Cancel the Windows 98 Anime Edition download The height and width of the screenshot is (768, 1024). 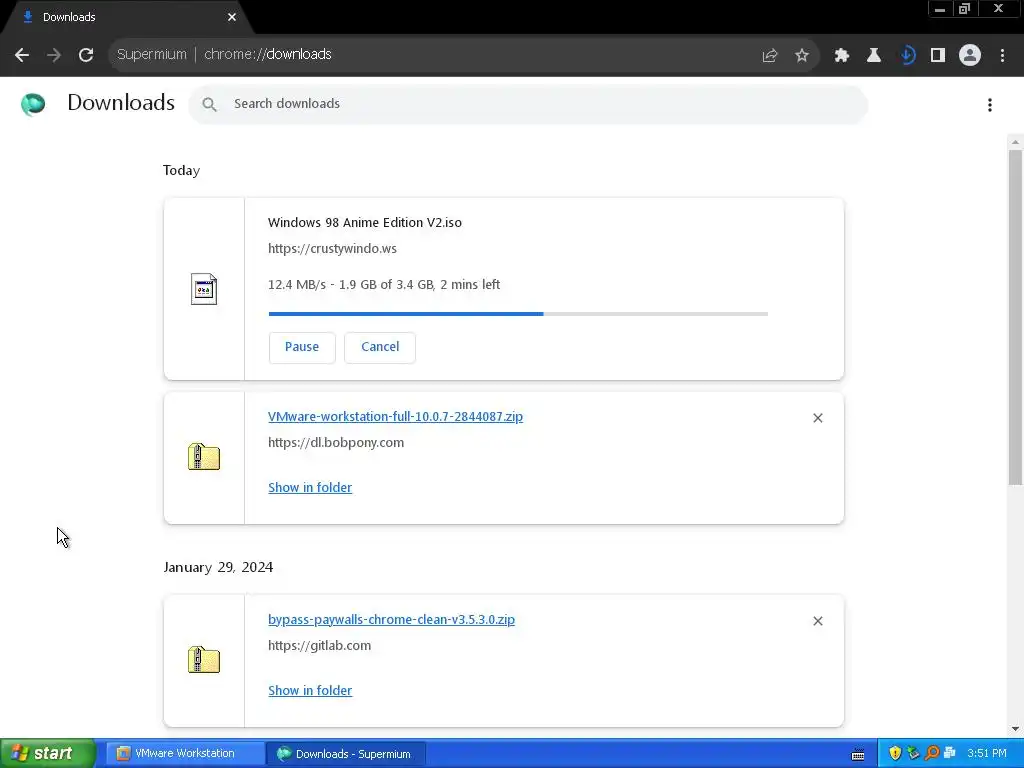pyautogui.click(x=380, y=347)
